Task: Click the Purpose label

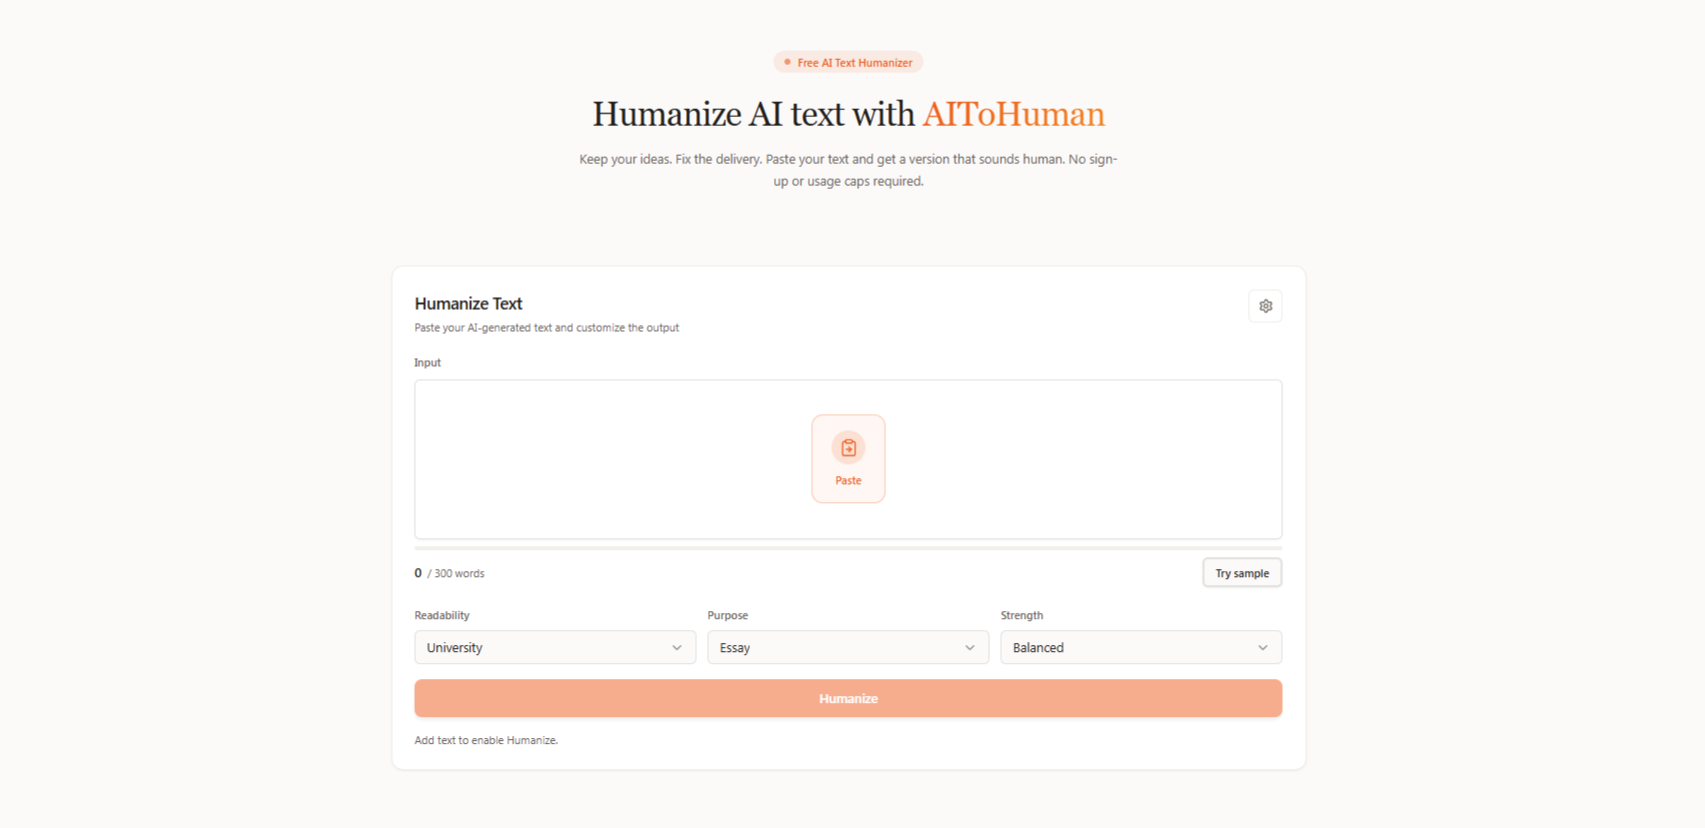Action: tap(728, 615)
